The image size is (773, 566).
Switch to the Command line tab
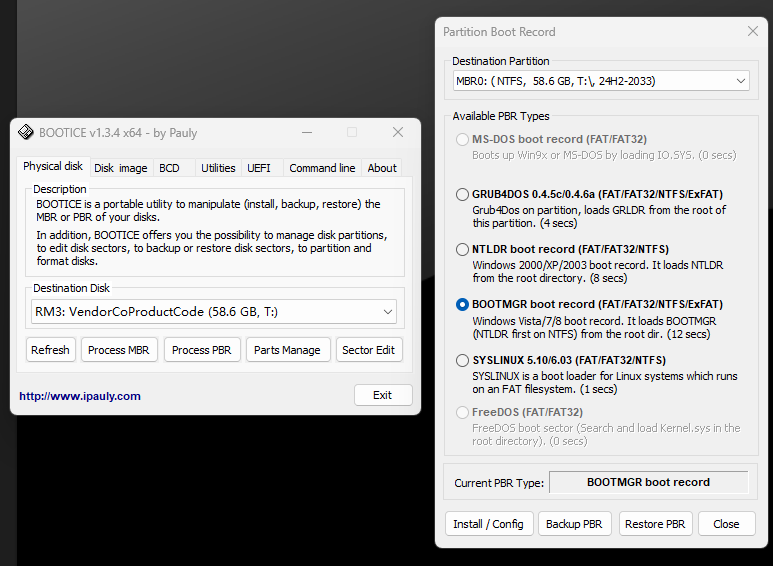click(322, 168)
